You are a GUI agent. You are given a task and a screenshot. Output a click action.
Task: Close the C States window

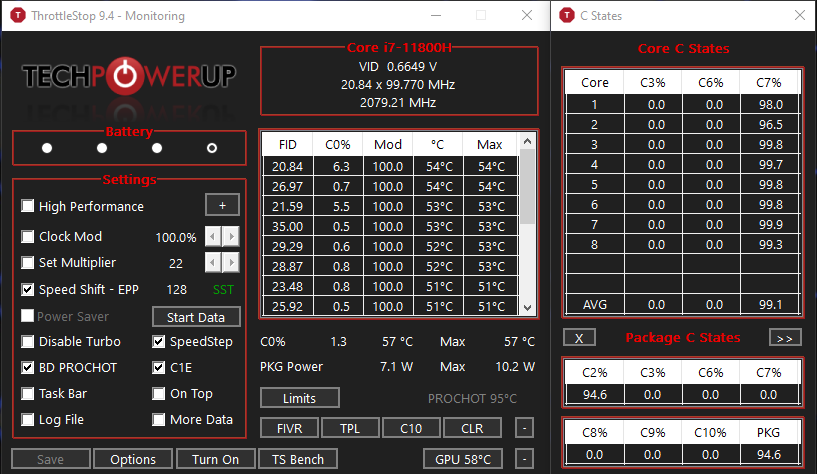pyautogui.click(x=800, y=16)
